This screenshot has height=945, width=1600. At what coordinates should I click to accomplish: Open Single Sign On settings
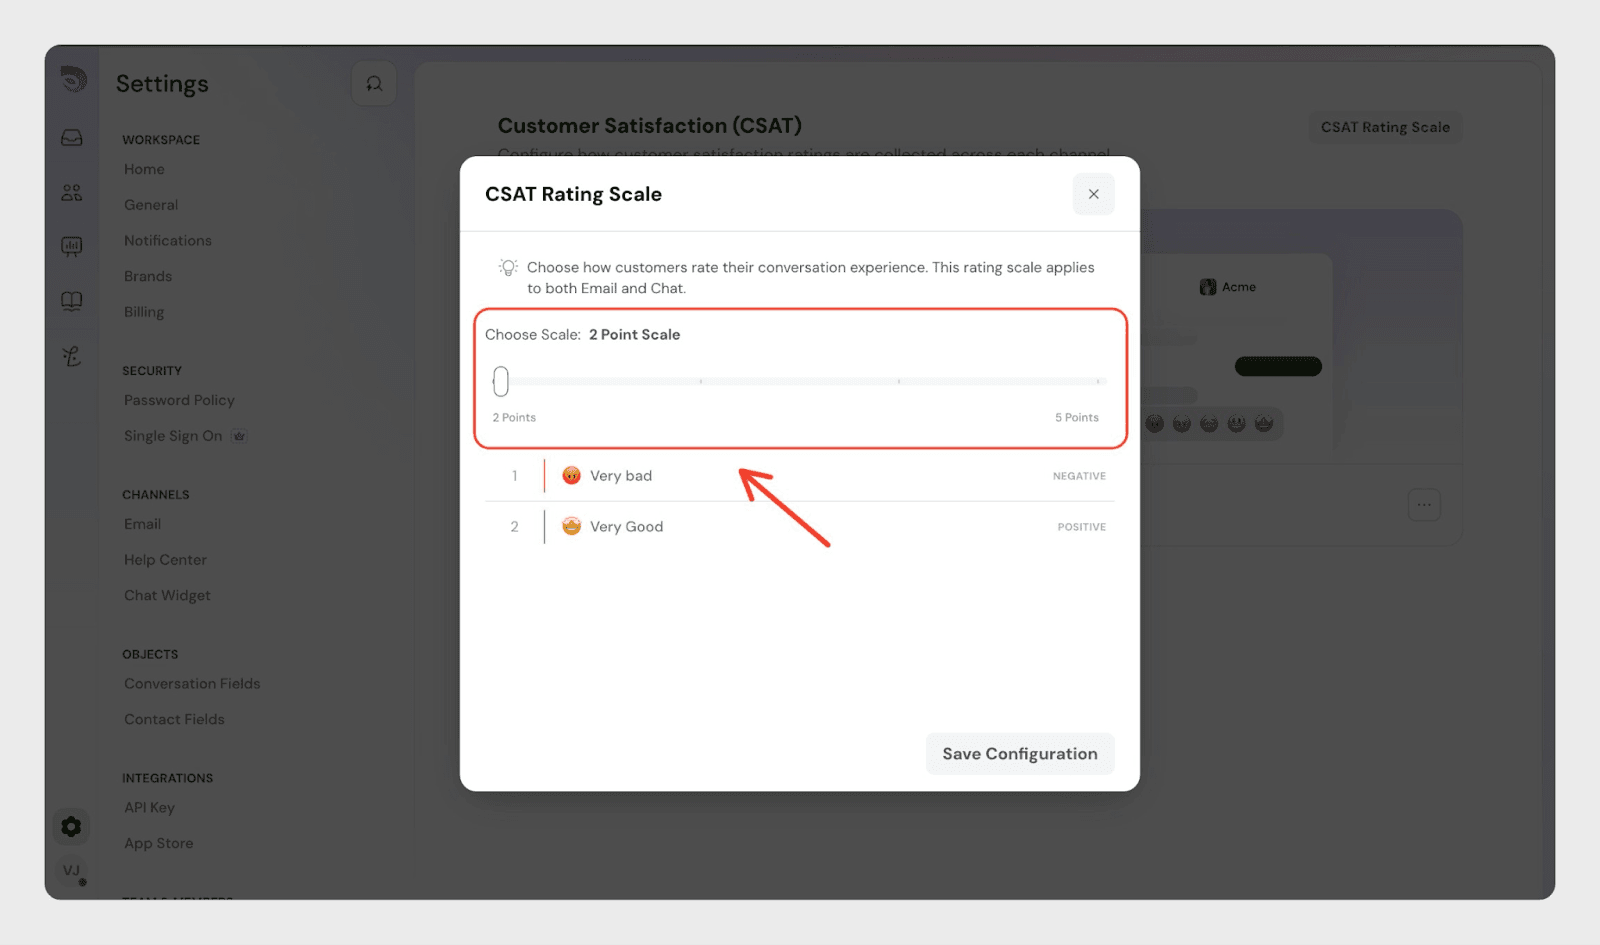(173, 436)
